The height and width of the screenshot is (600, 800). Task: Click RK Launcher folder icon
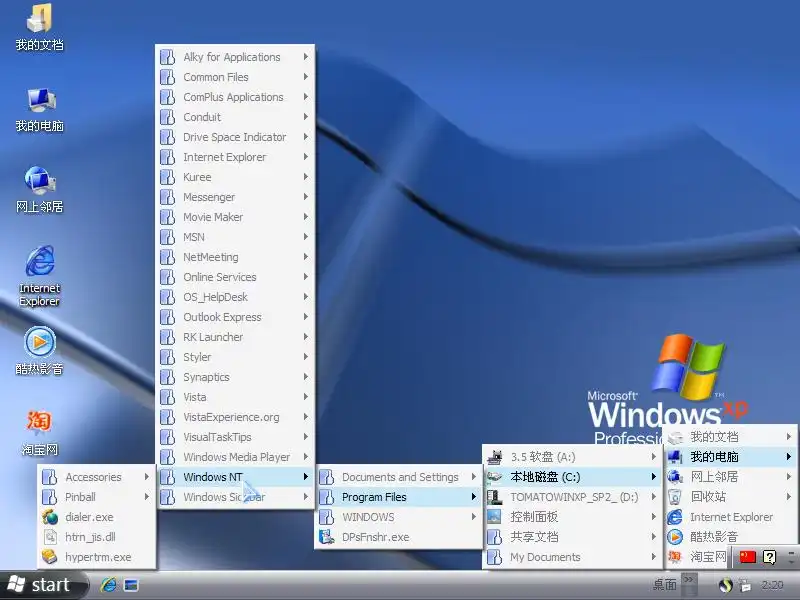[x=168, y=337]
